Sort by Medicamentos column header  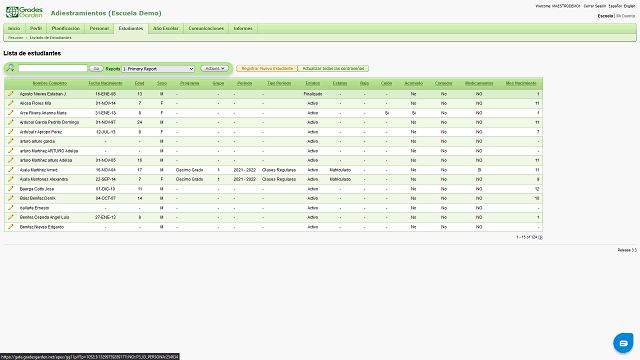pyautogui.click(x=479, y=83)
